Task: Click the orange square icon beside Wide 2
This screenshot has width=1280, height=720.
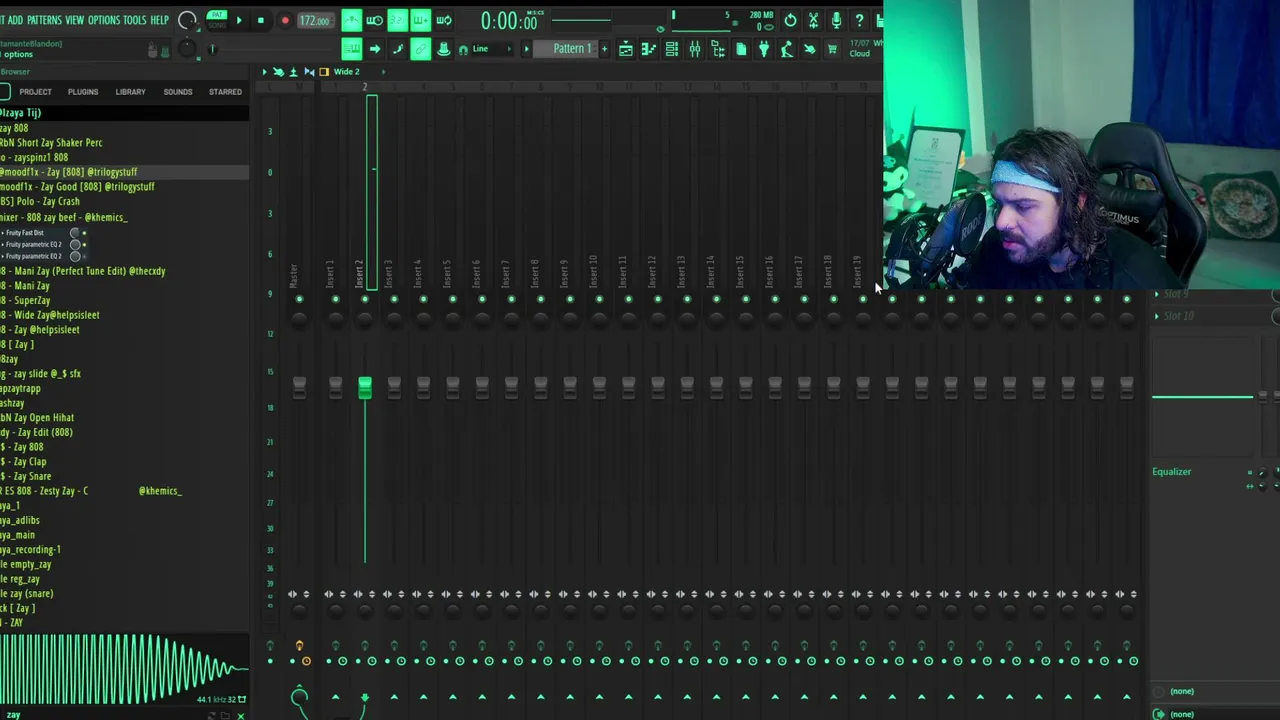Action: 324,72
